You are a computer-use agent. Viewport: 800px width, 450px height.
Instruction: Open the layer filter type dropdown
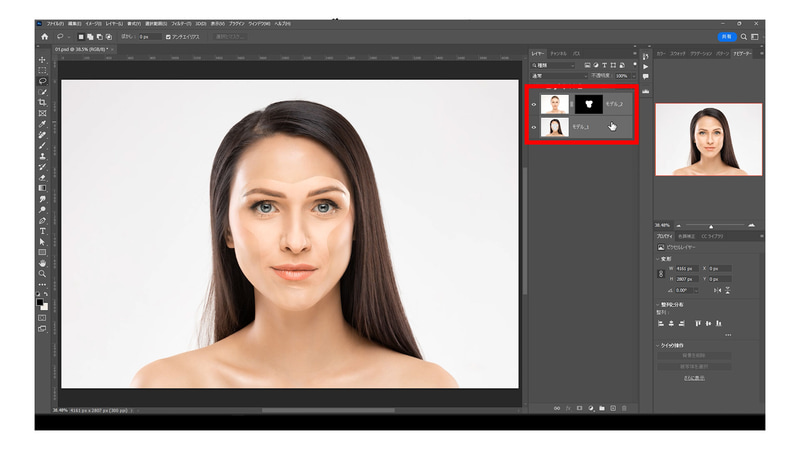[x=553, y=65]
